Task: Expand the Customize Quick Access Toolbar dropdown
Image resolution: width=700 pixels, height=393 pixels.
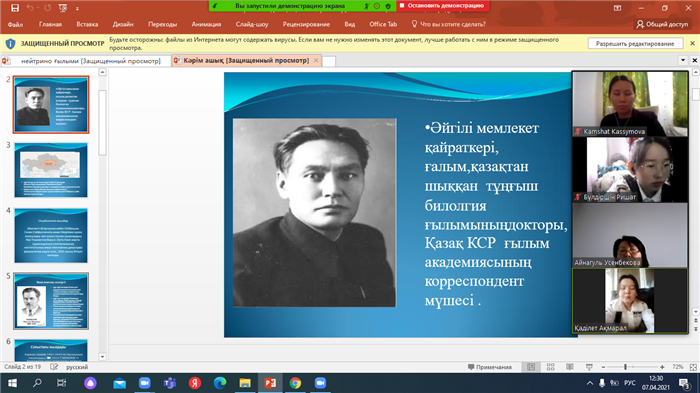Action: point(77,8)
